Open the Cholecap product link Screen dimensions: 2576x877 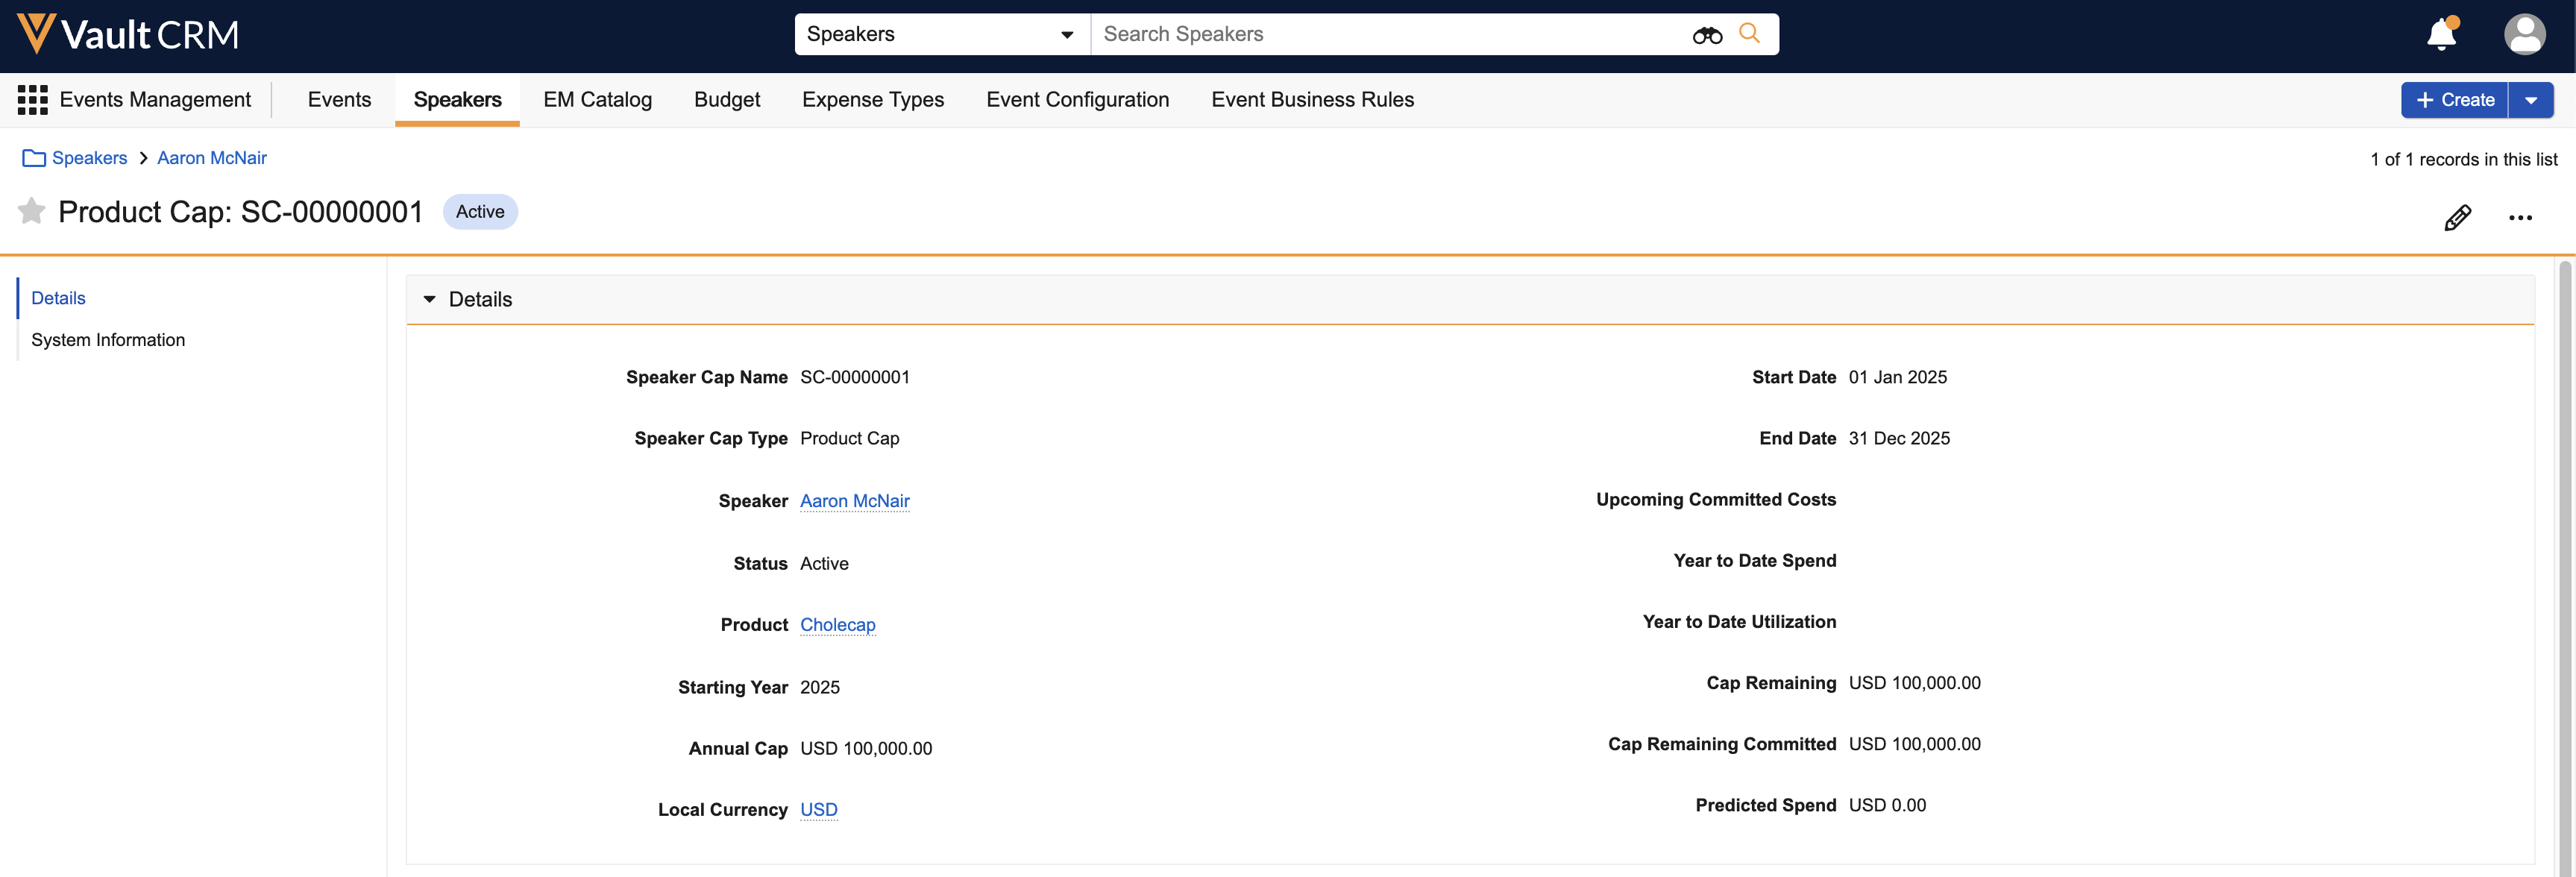(x=837, y=625)
